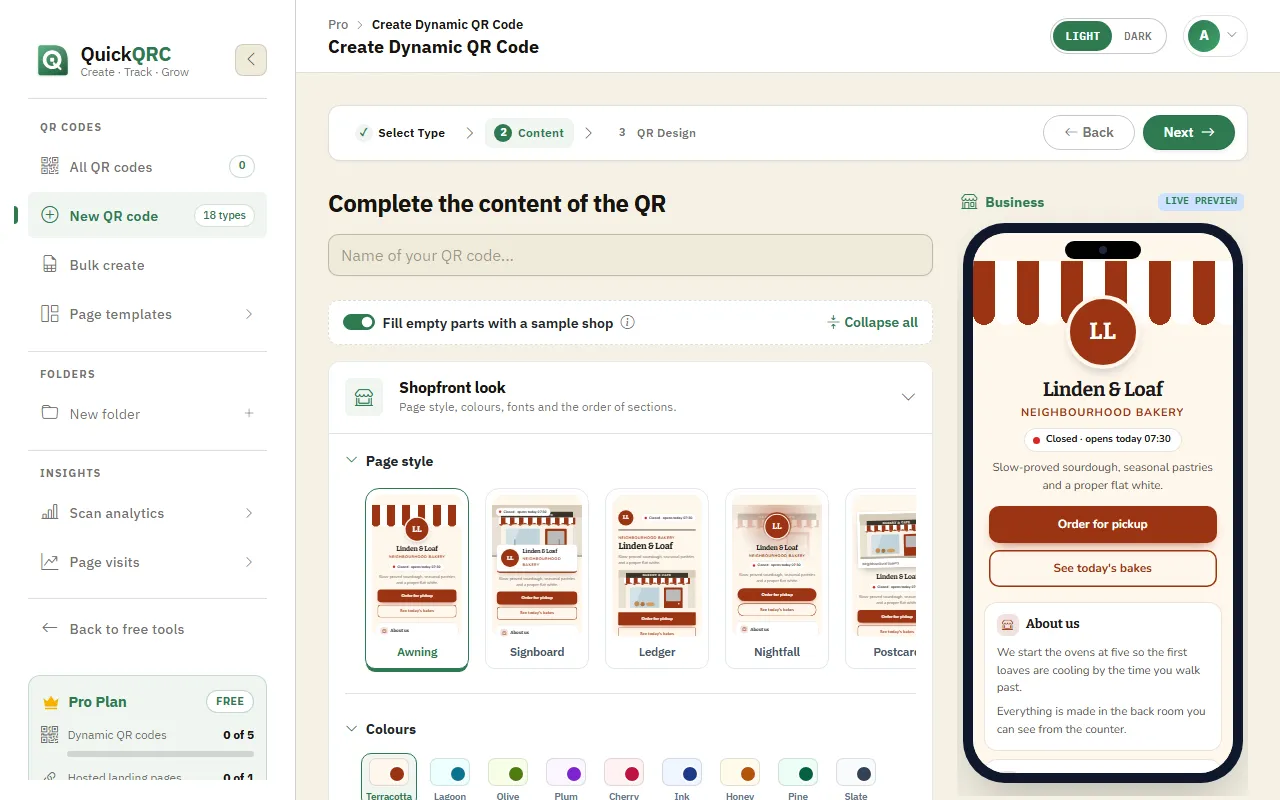
Task: Collapse the Shopfront look section chevron
Action: point(908,397)
